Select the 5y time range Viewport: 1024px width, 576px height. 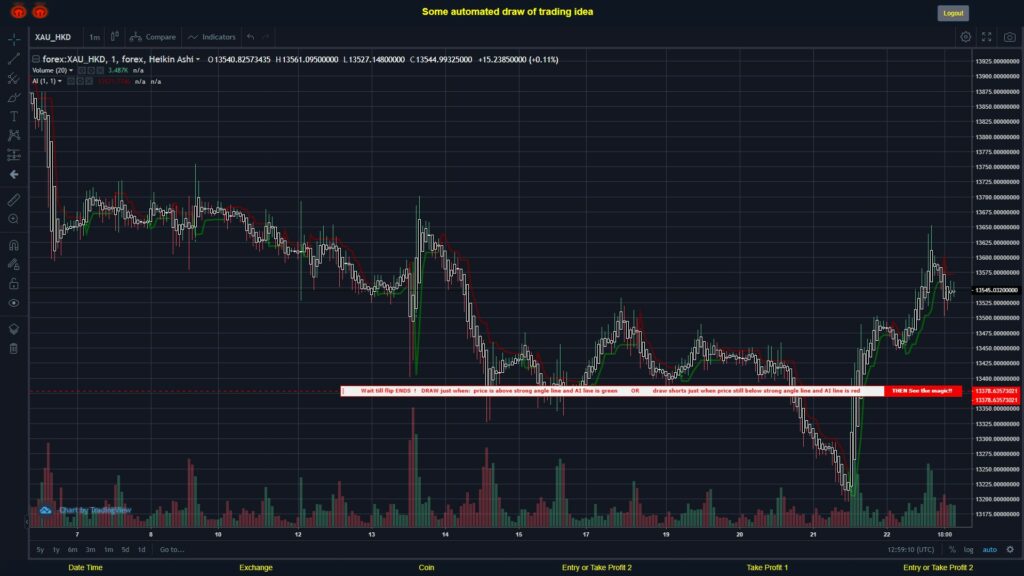40,550
